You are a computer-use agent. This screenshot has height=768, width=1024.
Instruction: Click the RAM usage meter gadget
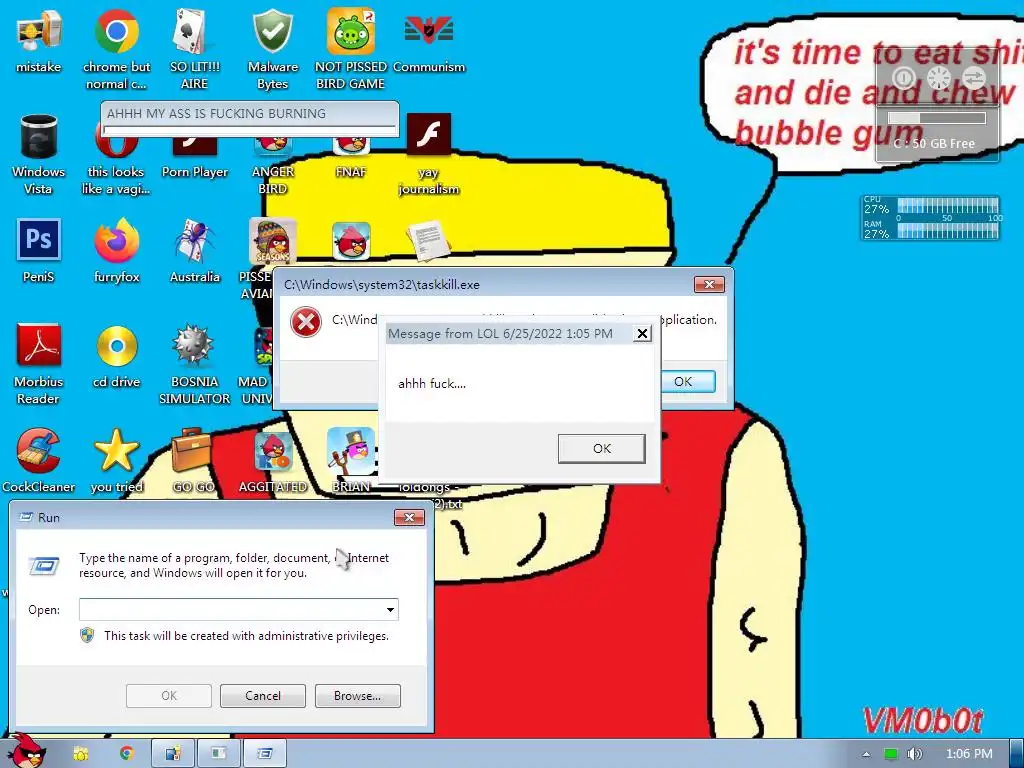(x=931, y=230)
